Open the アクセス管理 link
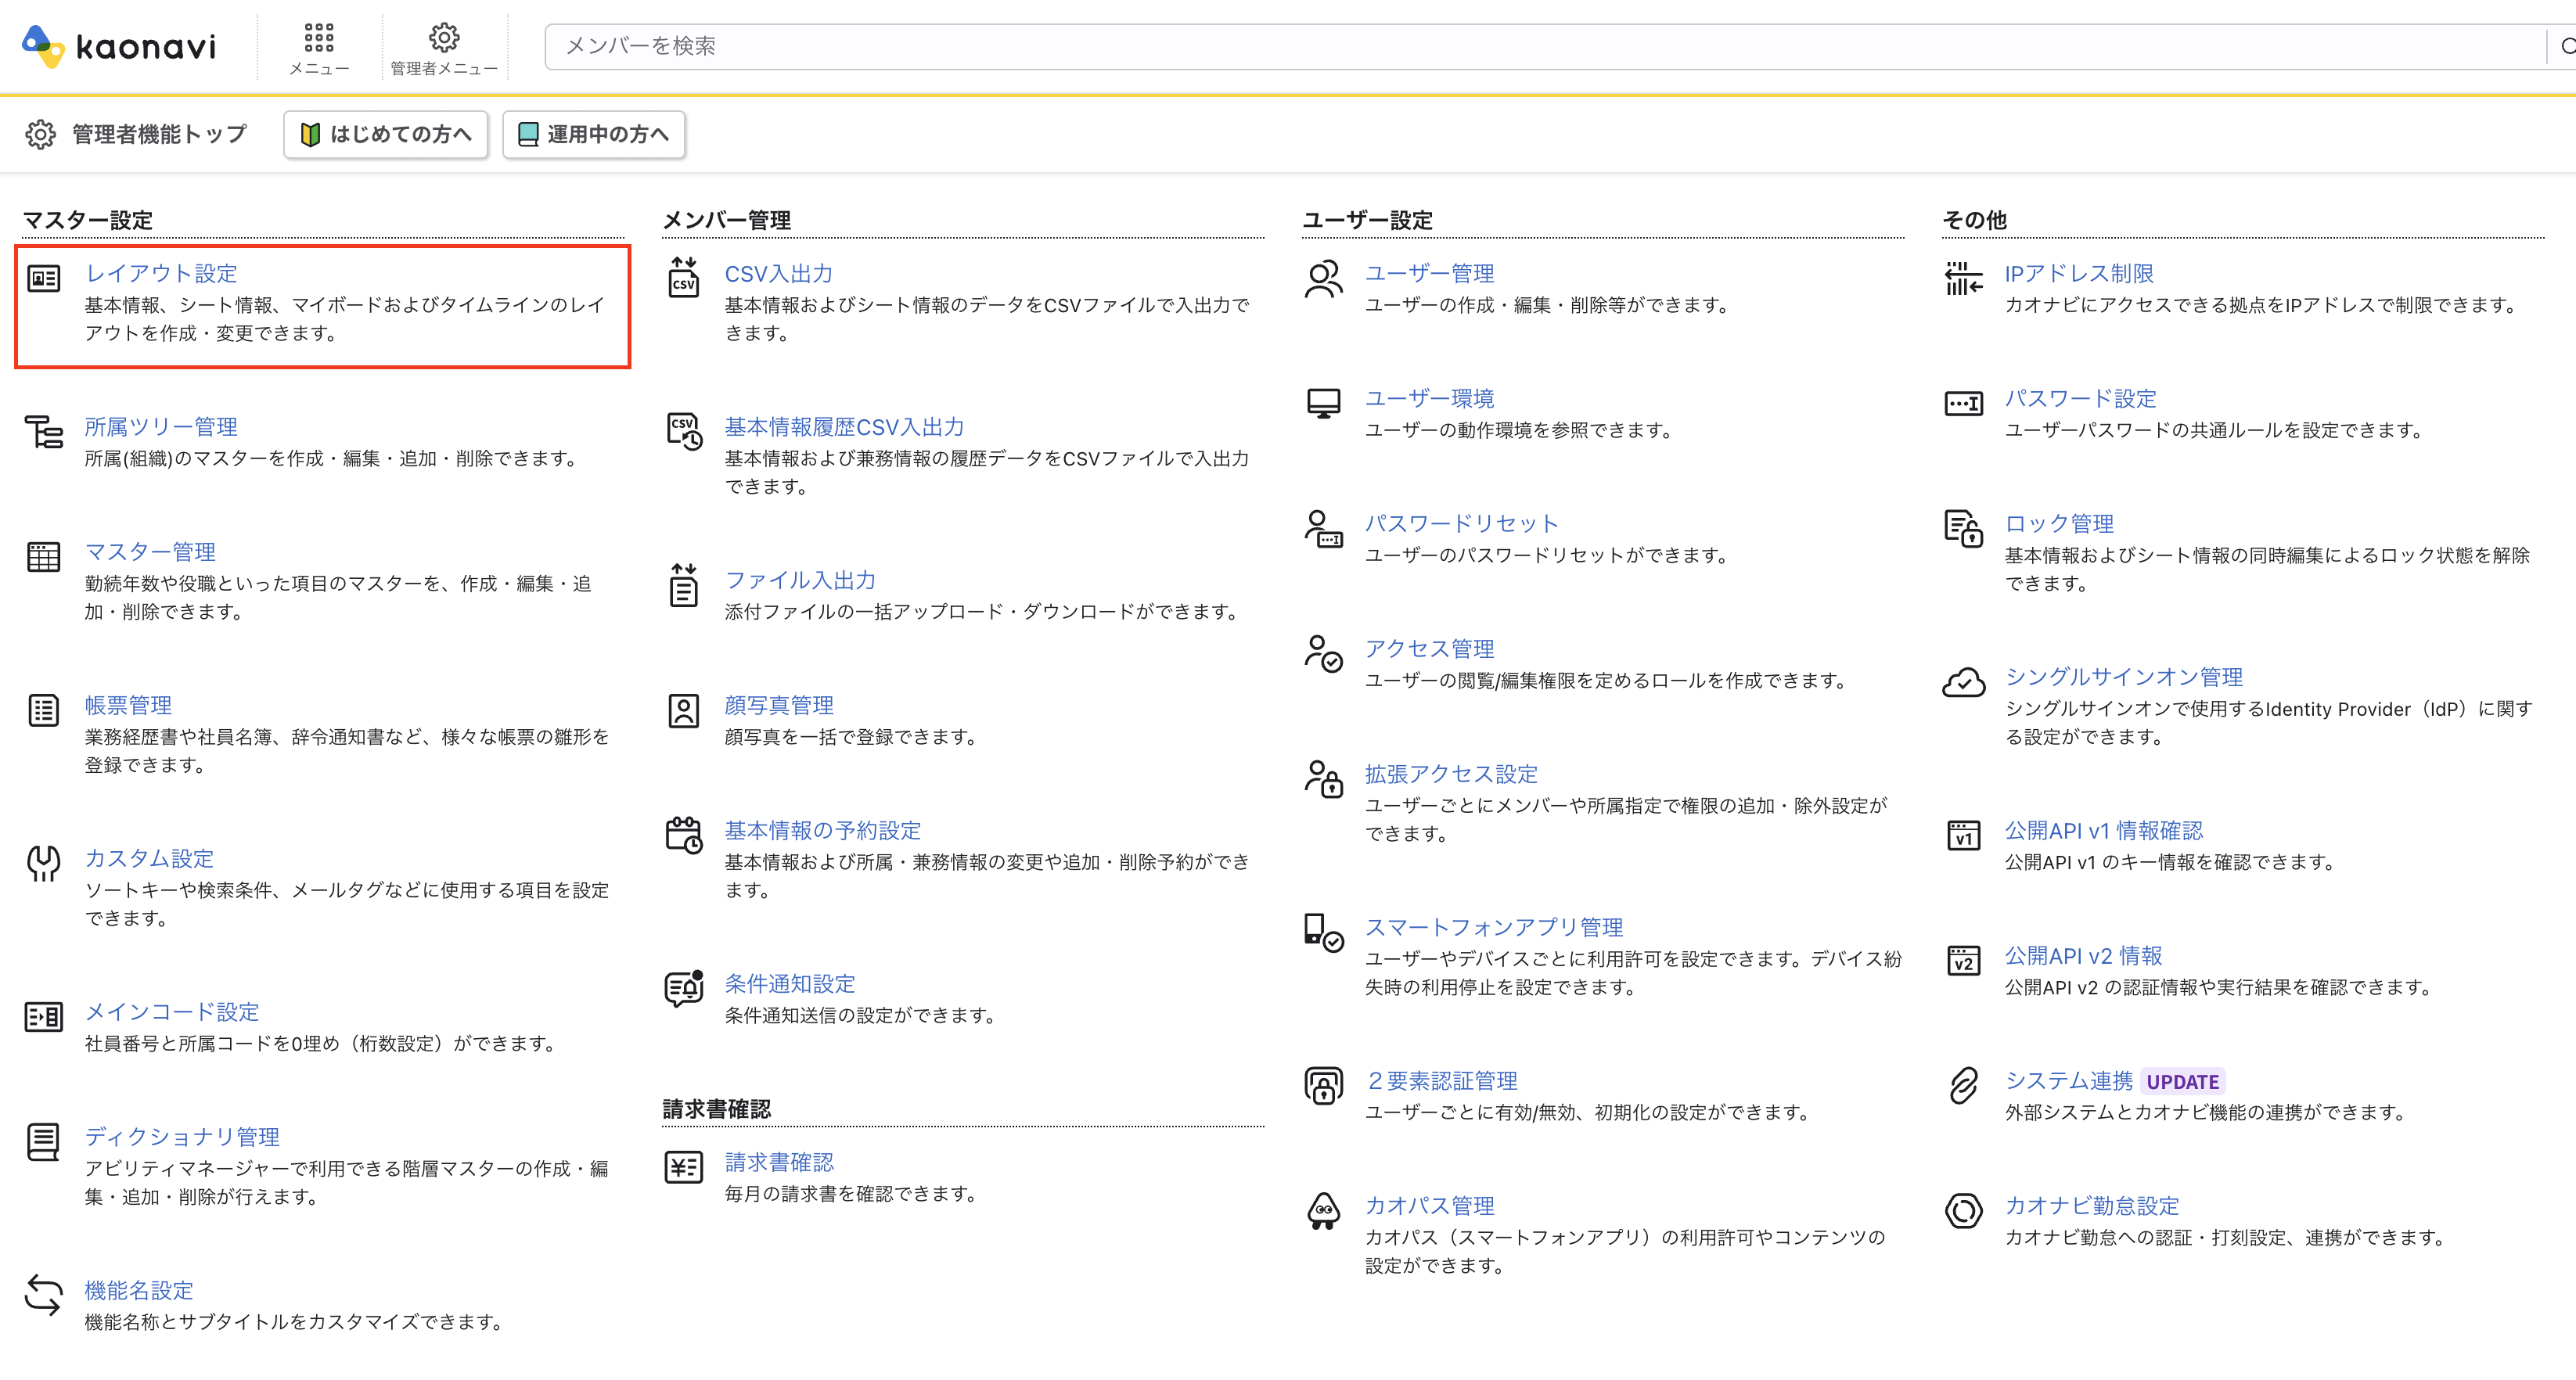 pyautogui.click(x=1430, y=648)
